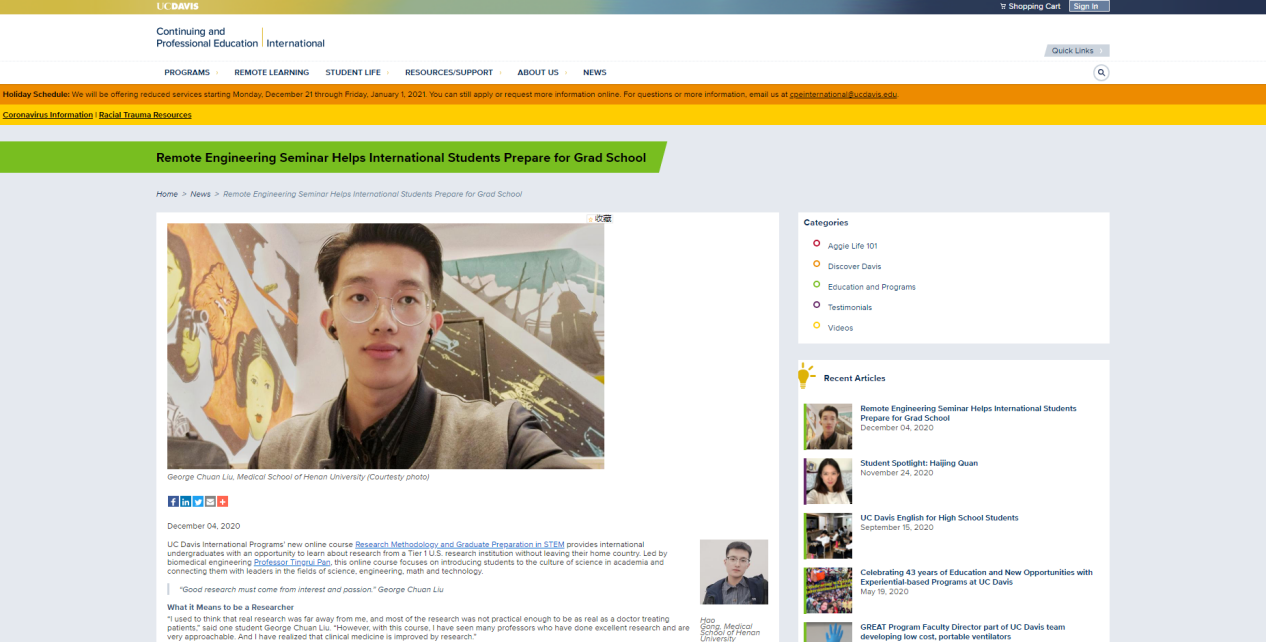Expand the Student Life menu

coord(353,73)
